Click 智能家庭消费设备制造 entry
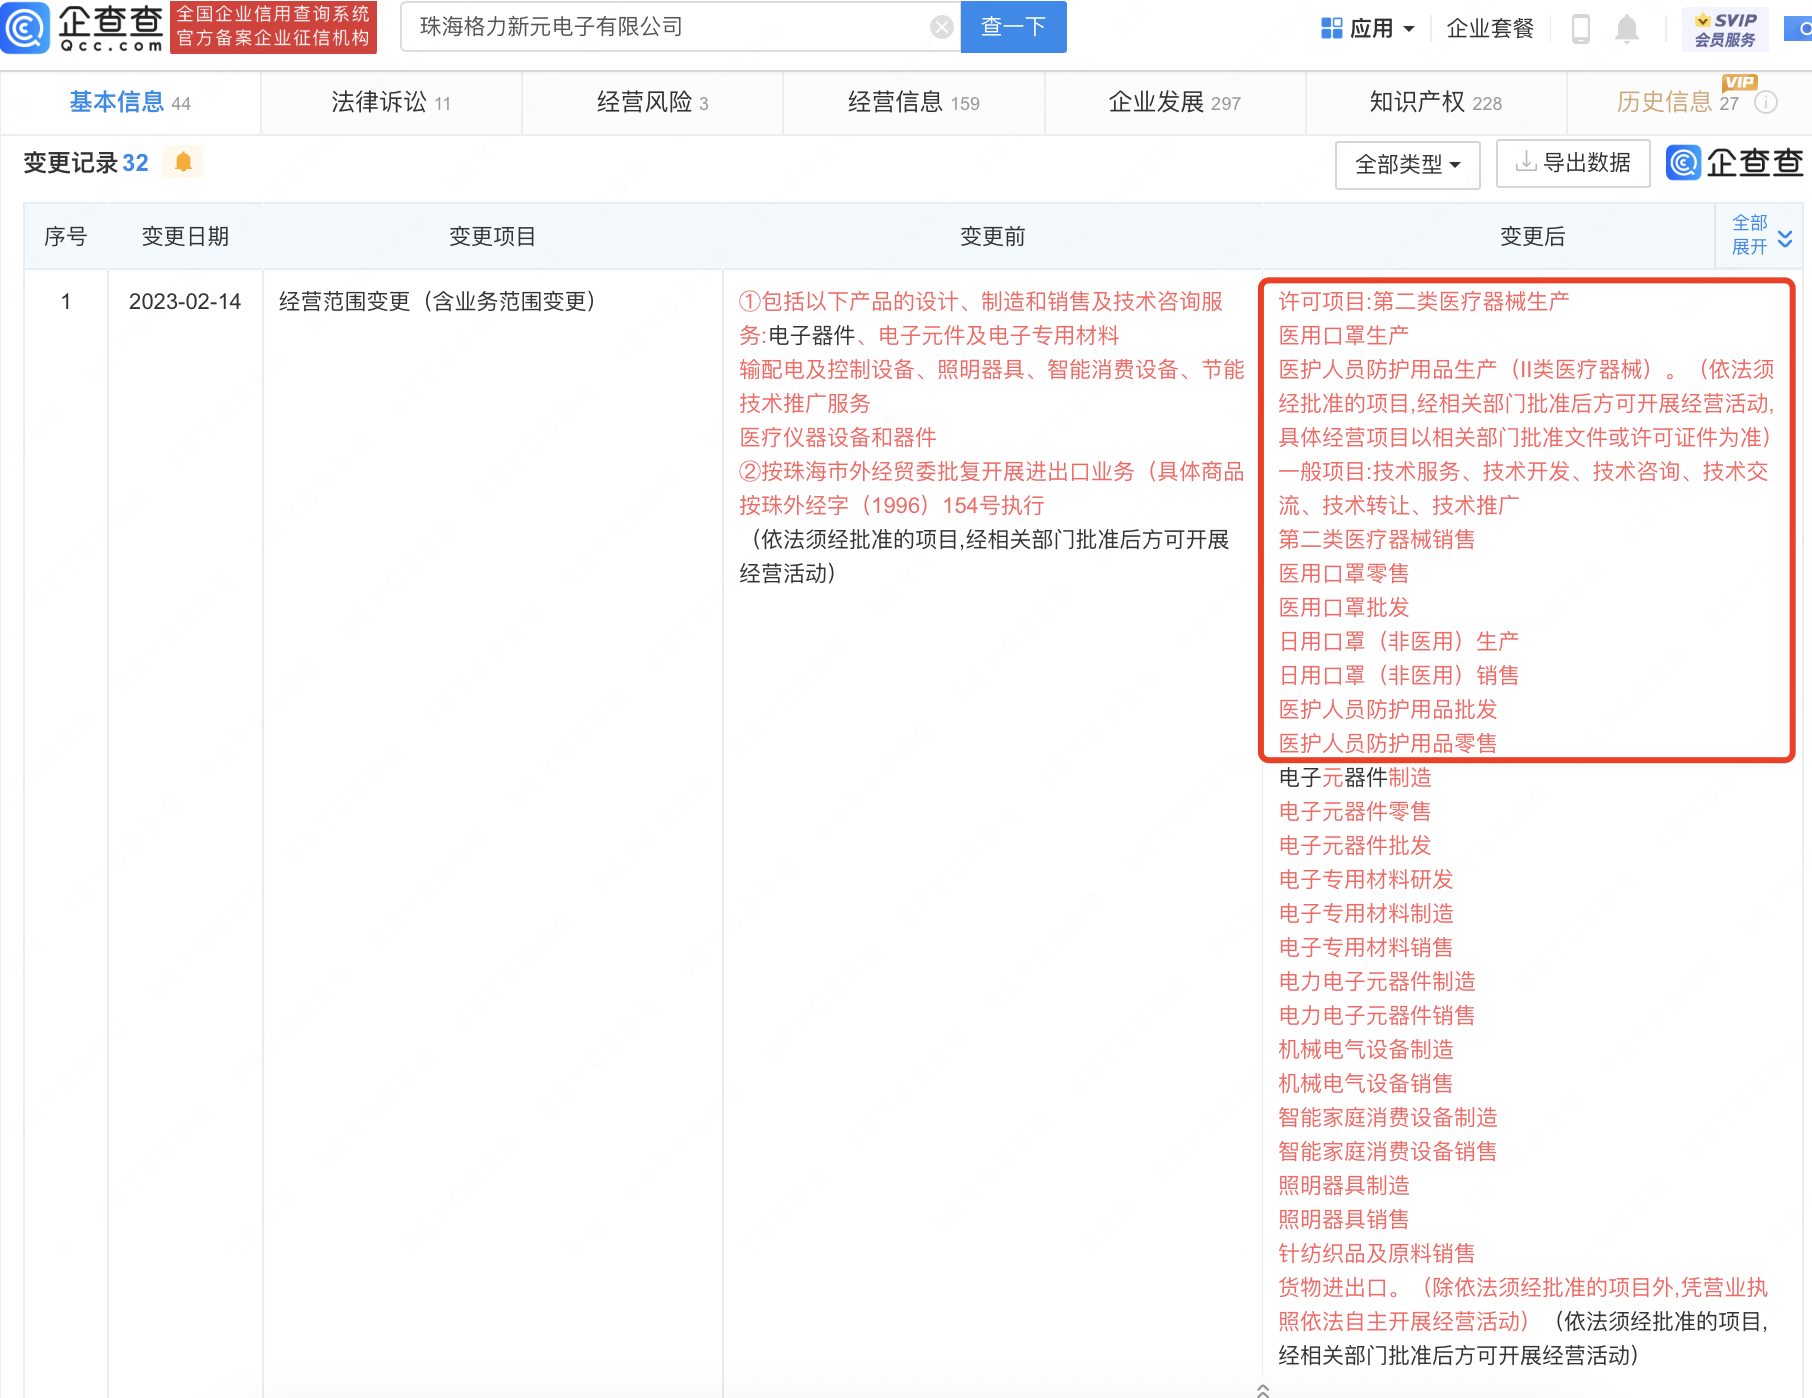The width and height of the screenshot is (1812, 1398). tap(1388, 1118)
